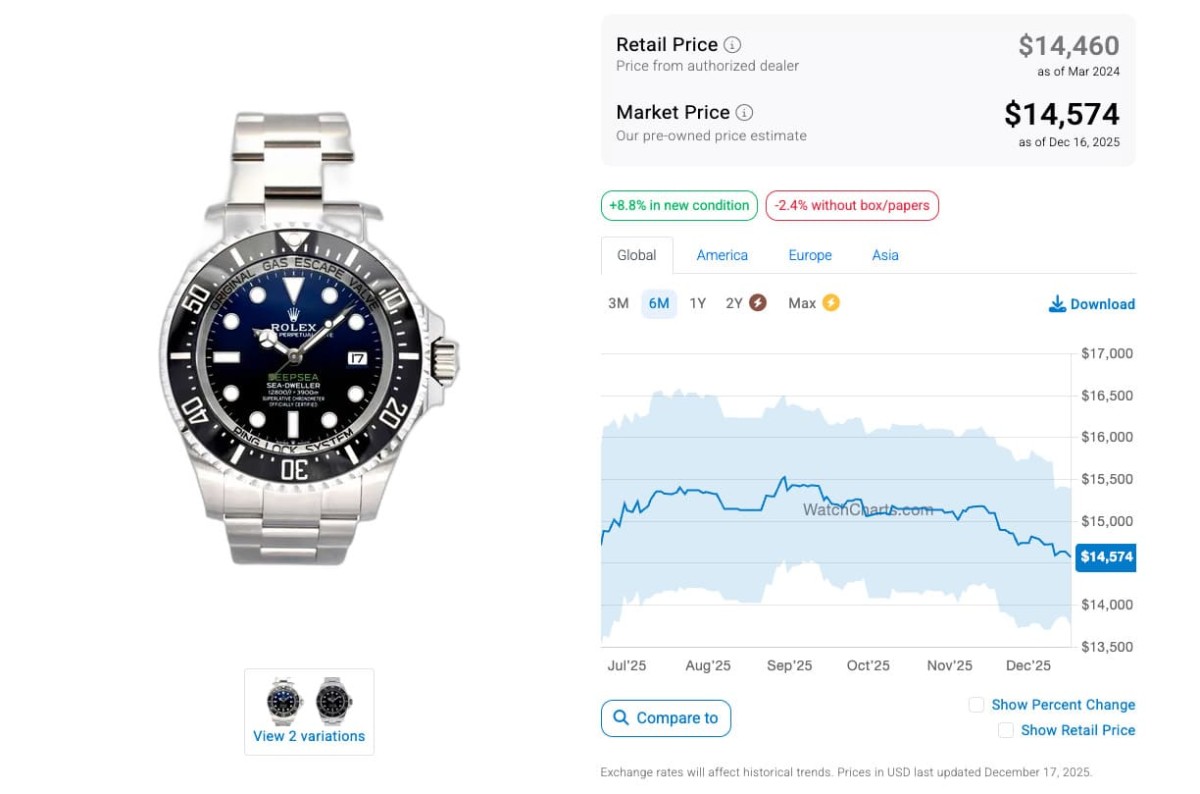This screenshot has height=794, width=1200.
Task: Click the +8.8% in new condition badge
Action: [x=679, y=206]
